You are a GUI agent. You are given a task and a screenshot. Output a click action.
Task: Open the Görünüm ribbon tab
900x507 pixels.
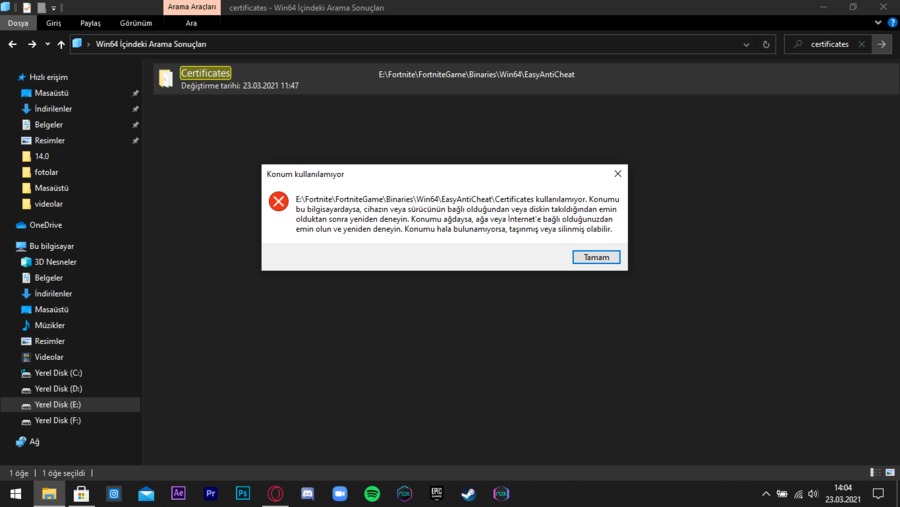(x=136, y=23)
